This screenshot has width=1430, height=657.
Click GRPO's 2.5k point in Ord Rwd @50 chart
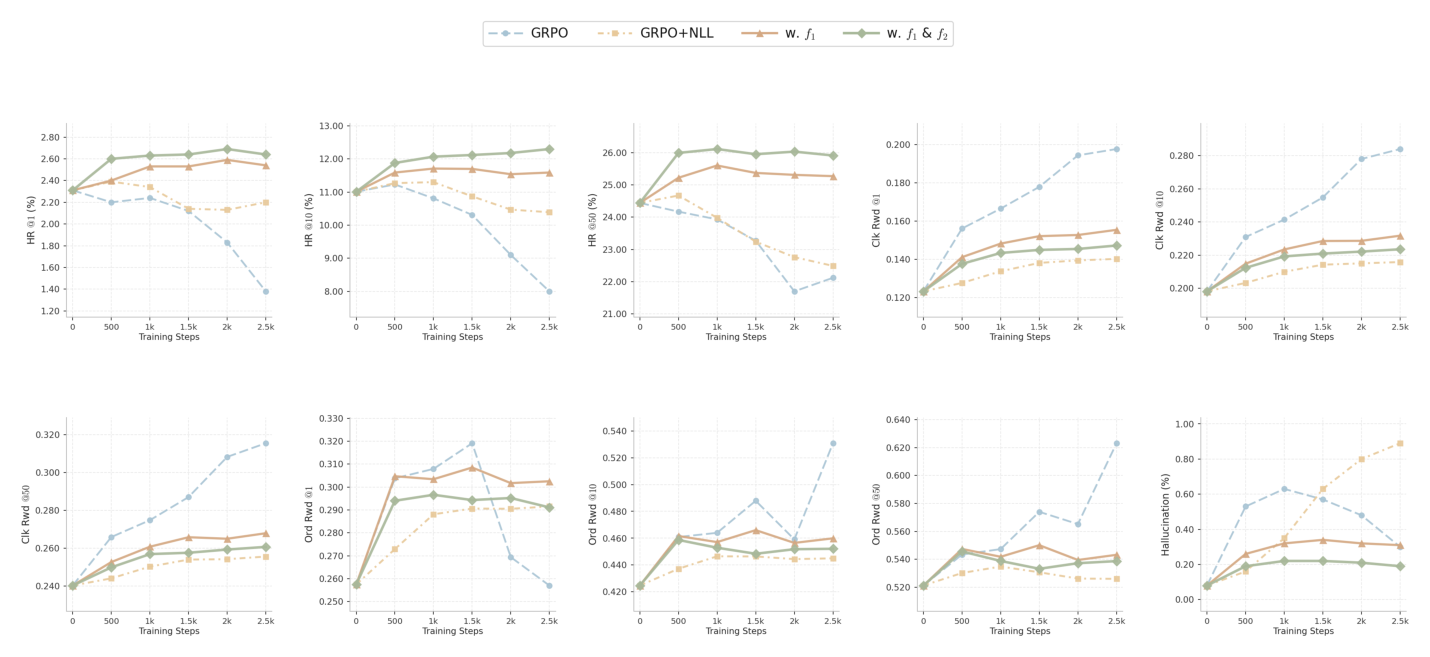[x=1116, y=443]
